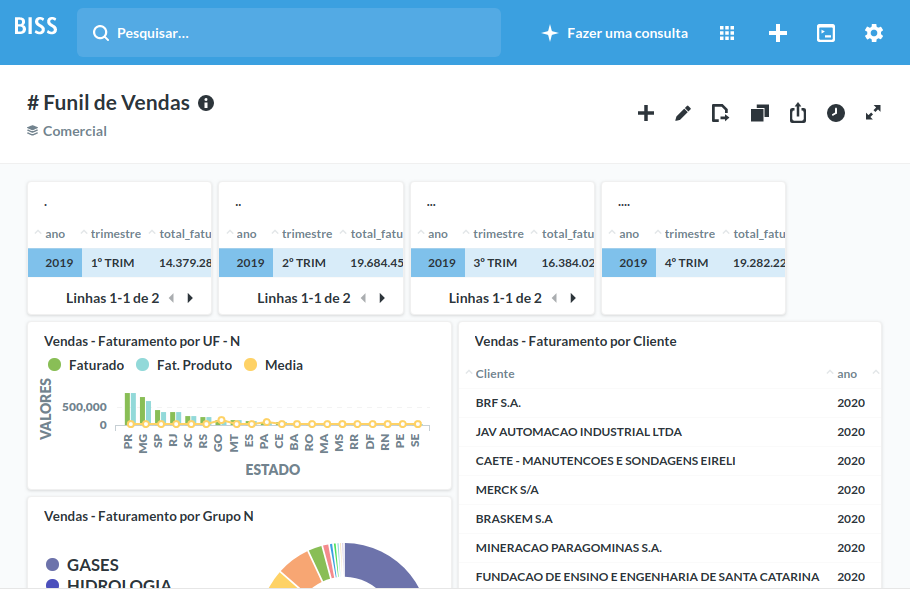Open the Vendas - Faturamento por Cliente title
910x589 pixels.
point(576,341)
